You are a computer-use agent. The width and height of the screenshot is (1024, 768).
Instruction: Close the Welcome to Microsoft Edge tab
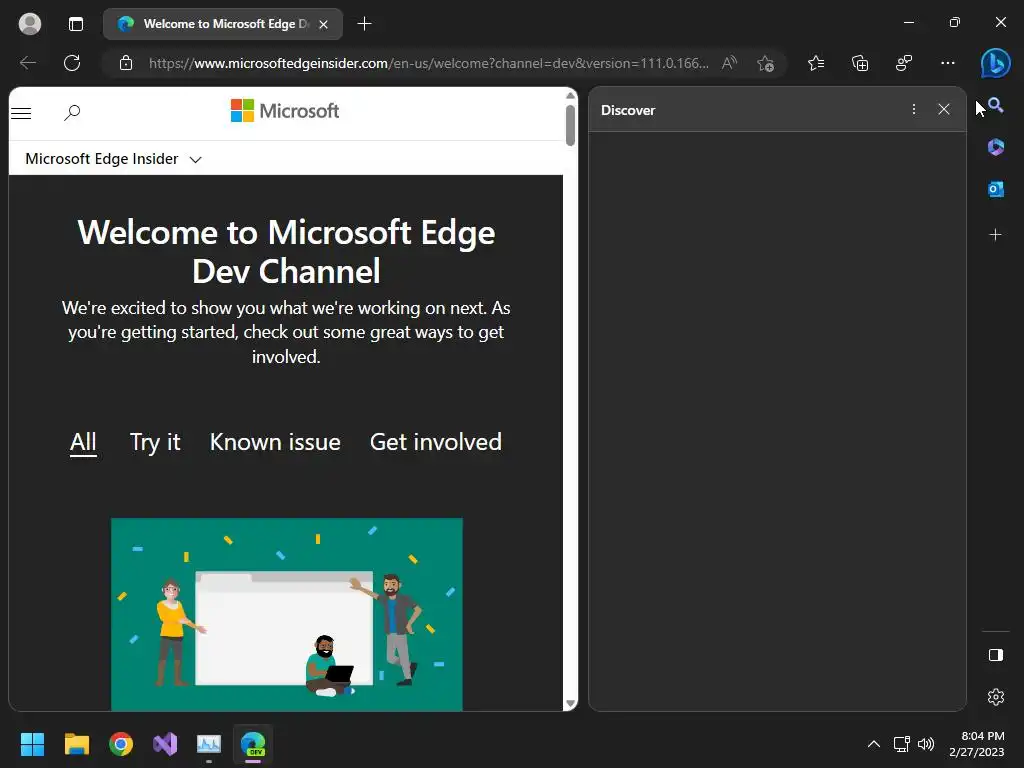pyautogui.click(x=323, y=24)
